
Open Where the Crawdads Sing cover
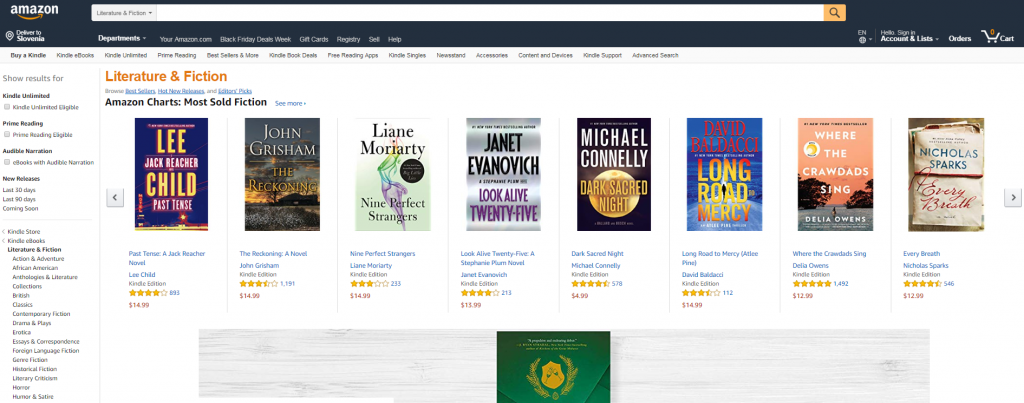835,174
